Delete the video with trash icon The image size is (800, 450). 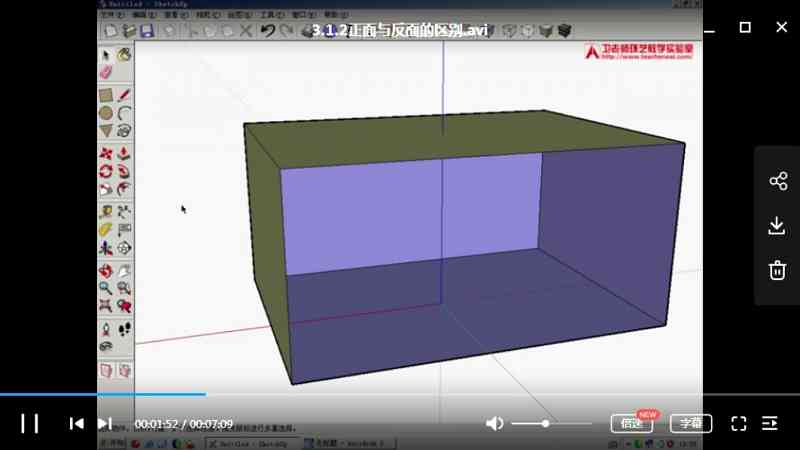(x=777, y=270)
